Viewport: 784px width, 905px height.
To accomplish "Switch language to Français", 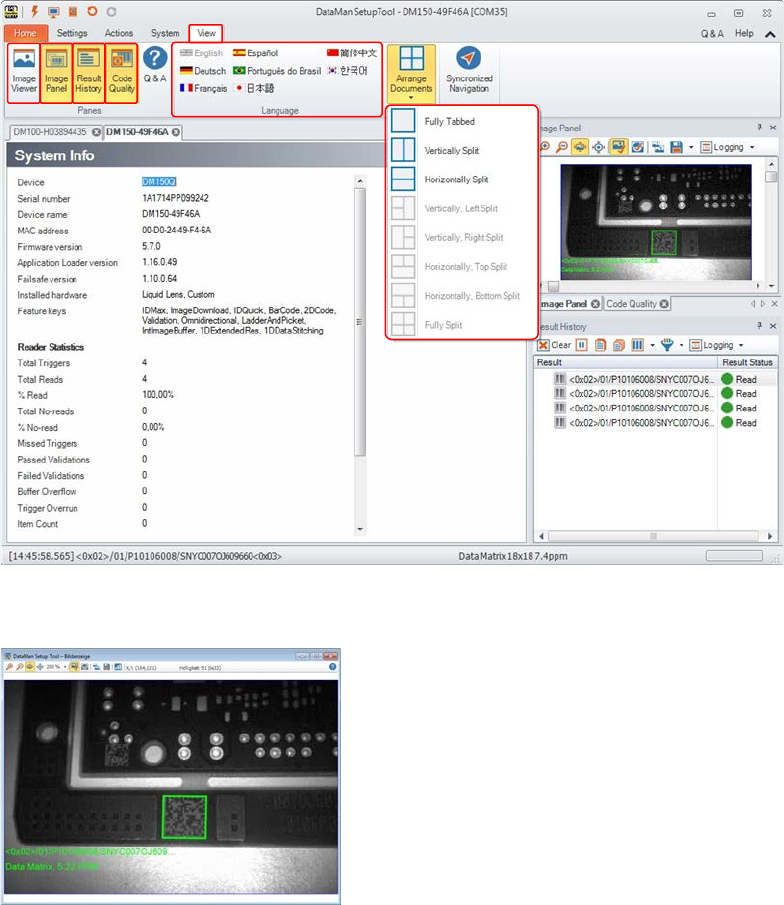I will [x=203, y=88].
